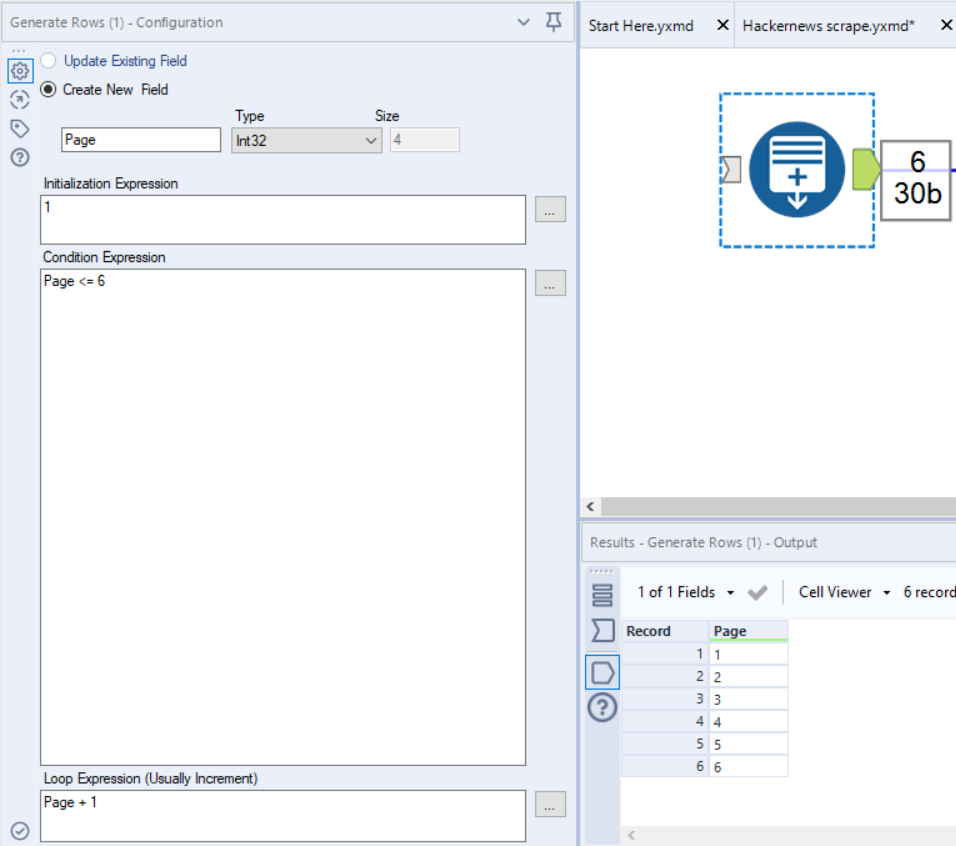Show input anchor data in Results
The image size is (956, 846).
602,630
